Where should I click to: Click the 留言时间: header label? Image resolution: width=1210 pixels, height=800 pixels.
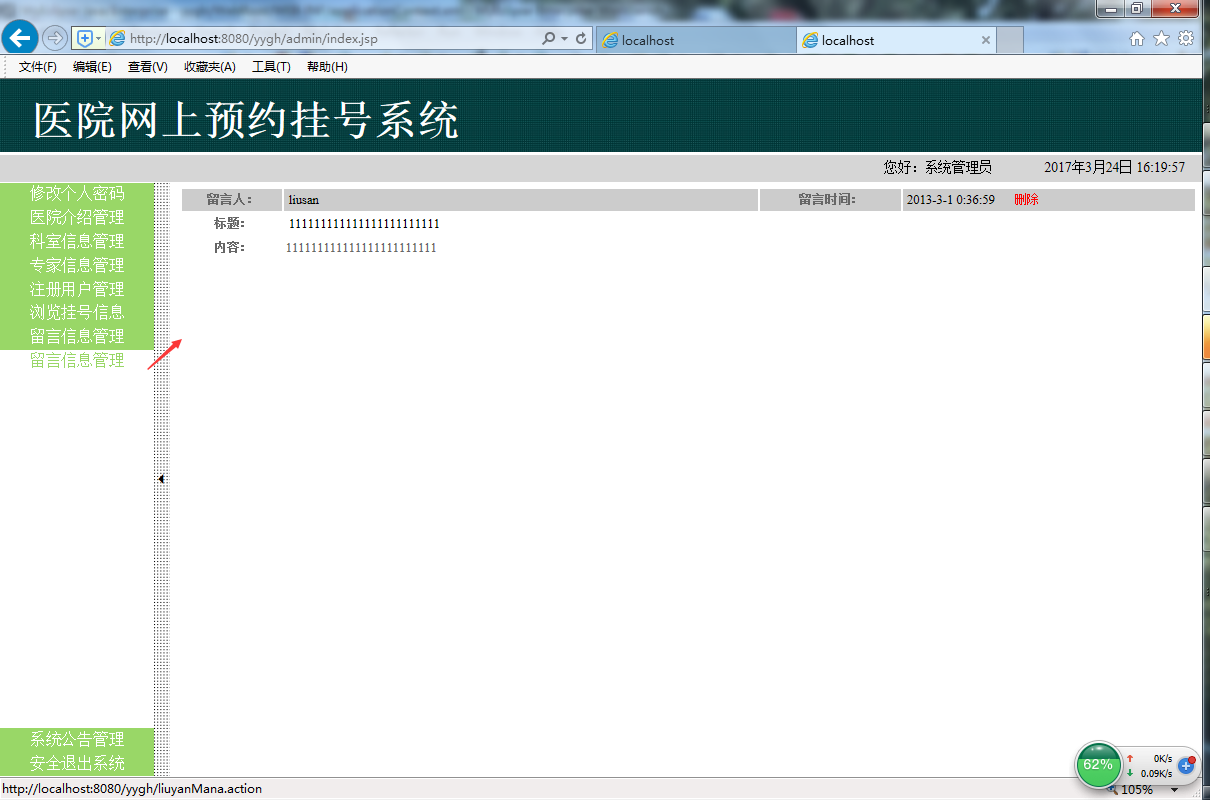click(827, 200)
